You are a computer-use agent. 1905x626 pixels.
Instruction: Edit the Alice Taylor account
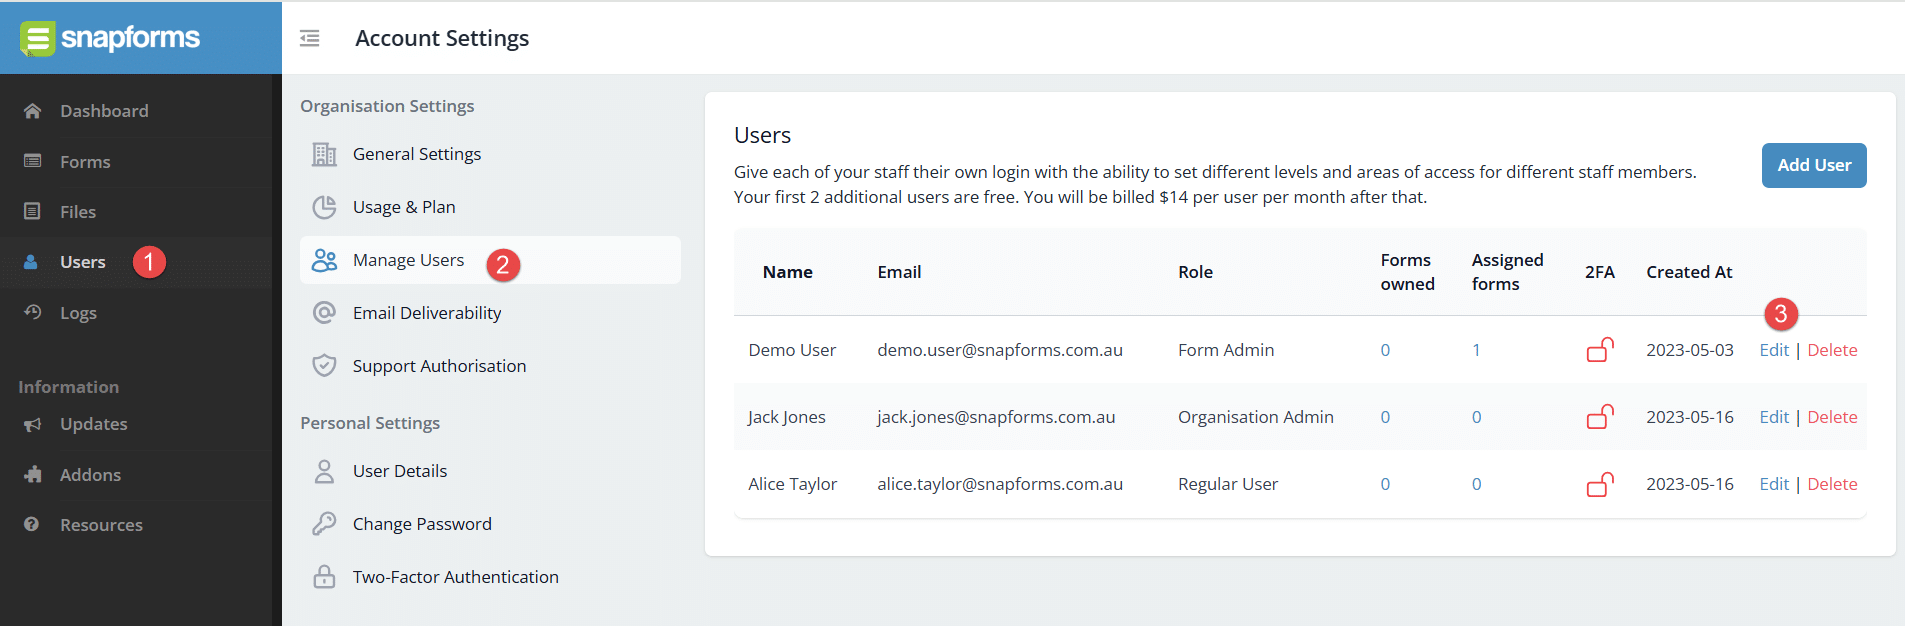click(x=1774, y=484)
